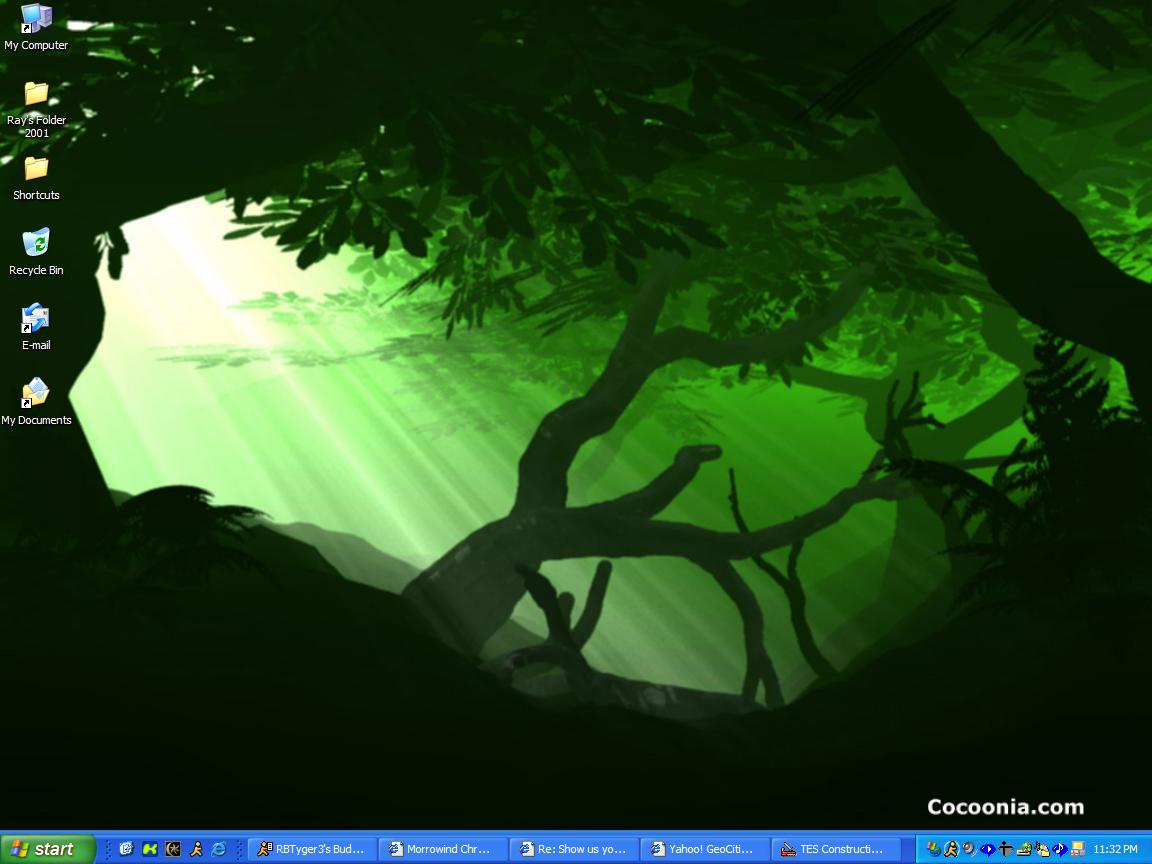Viewport: 1152px width, 864px height.
Task: Launch the dark Morrowind icon in Quick Launch
Action: pyautogui.click(x=173, y=849)
